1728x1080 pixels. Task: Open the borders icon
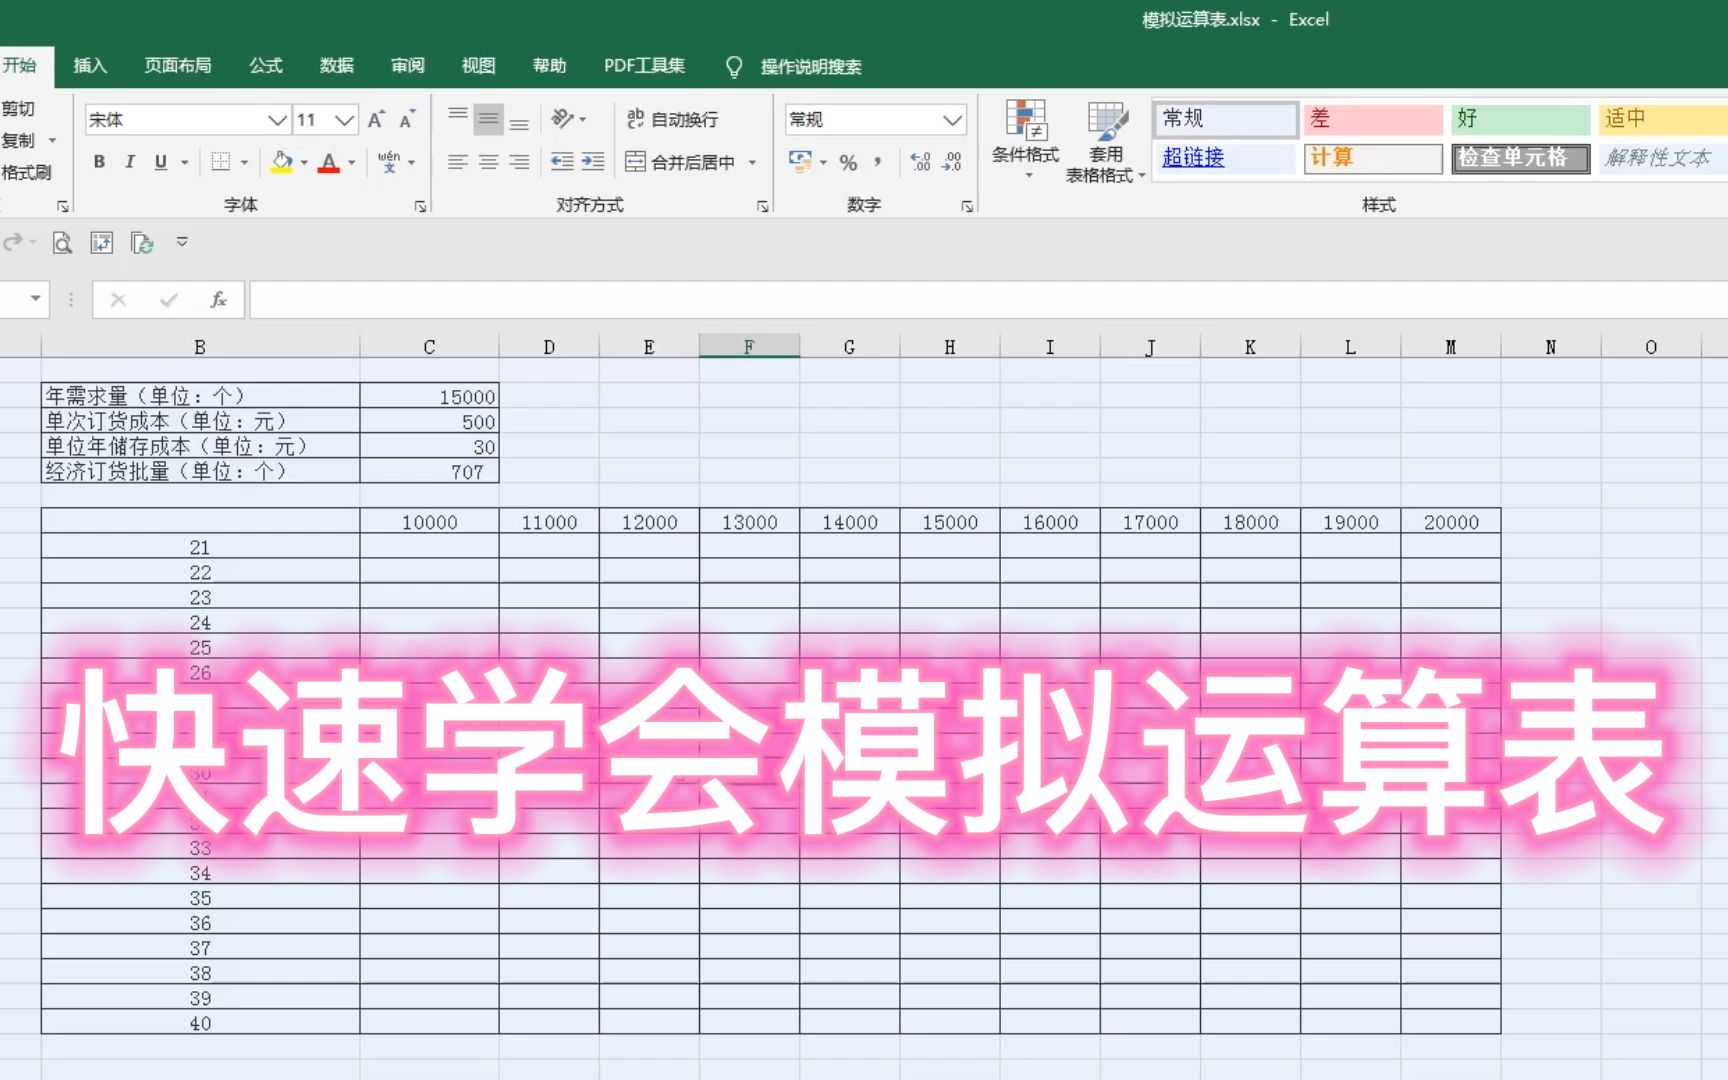[221, 162]
